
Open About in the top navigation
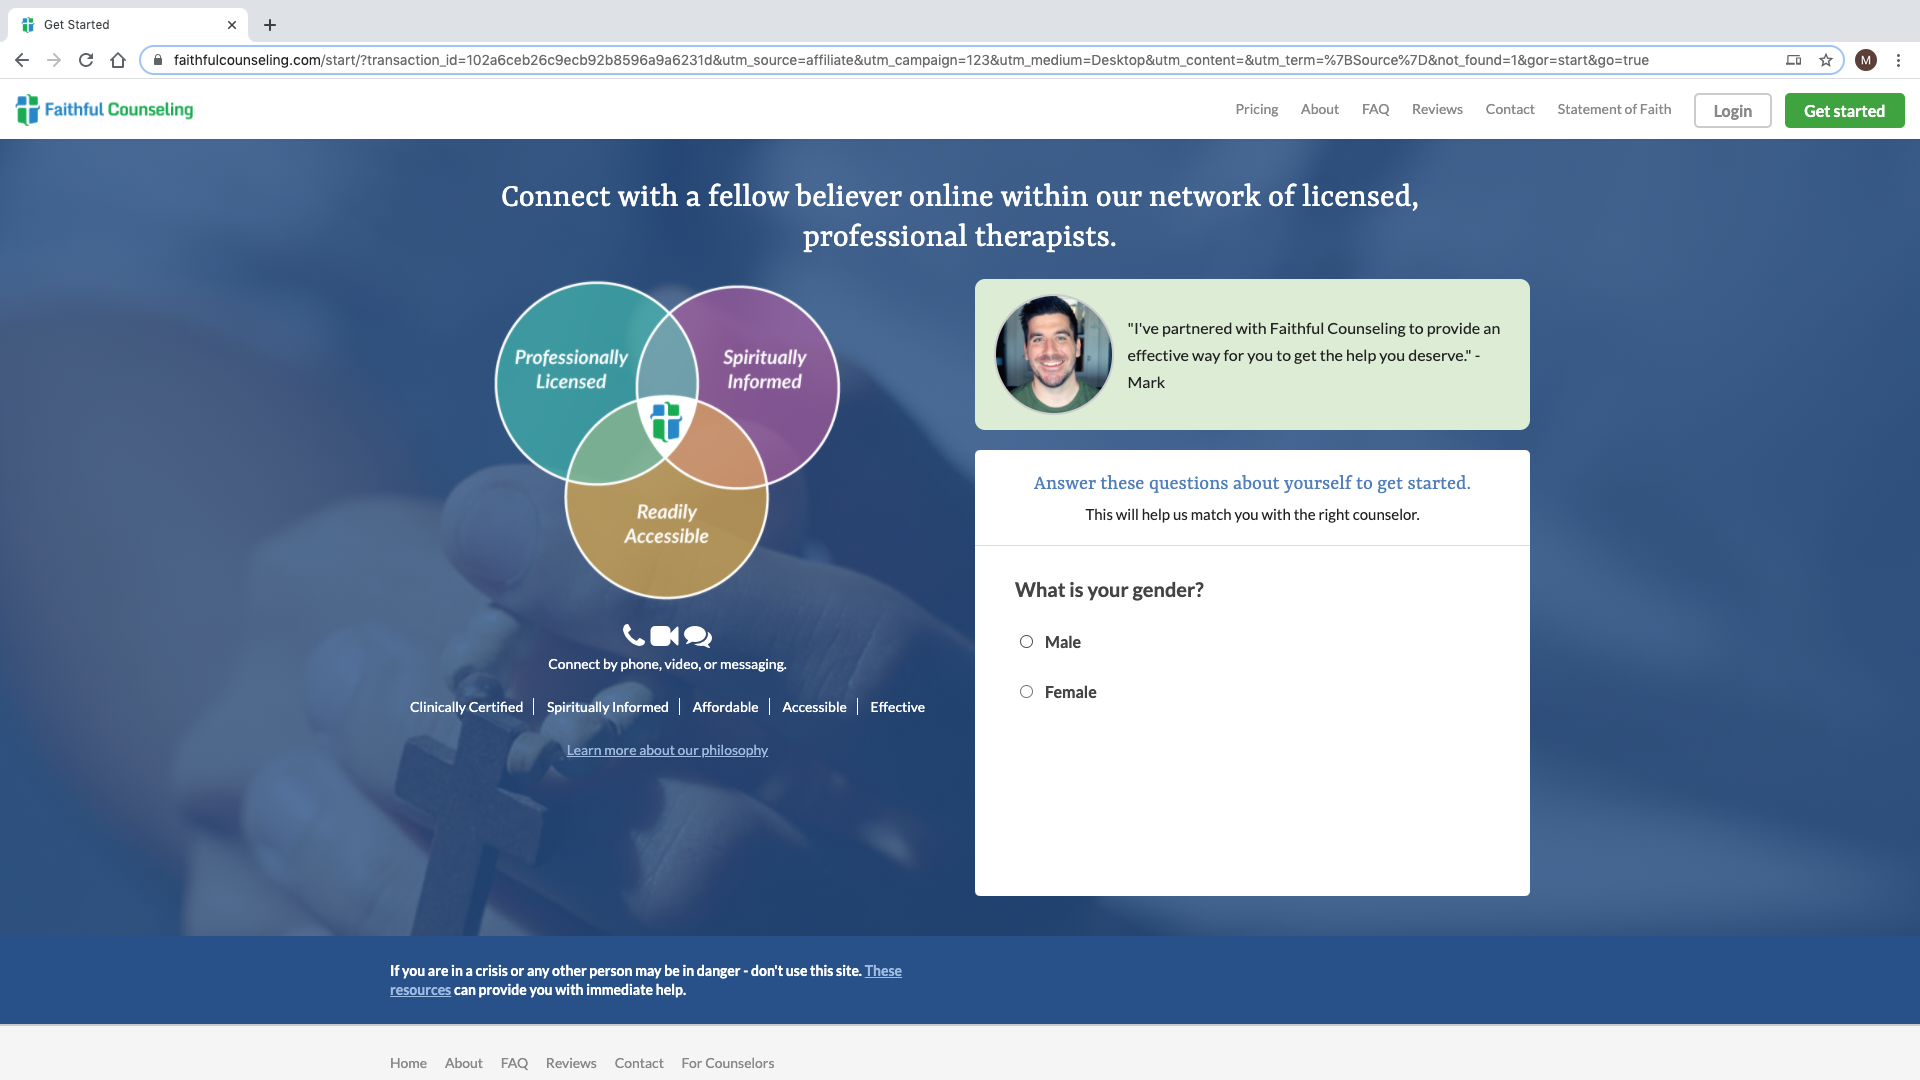pyautogui.click(x=1319, y=109)
